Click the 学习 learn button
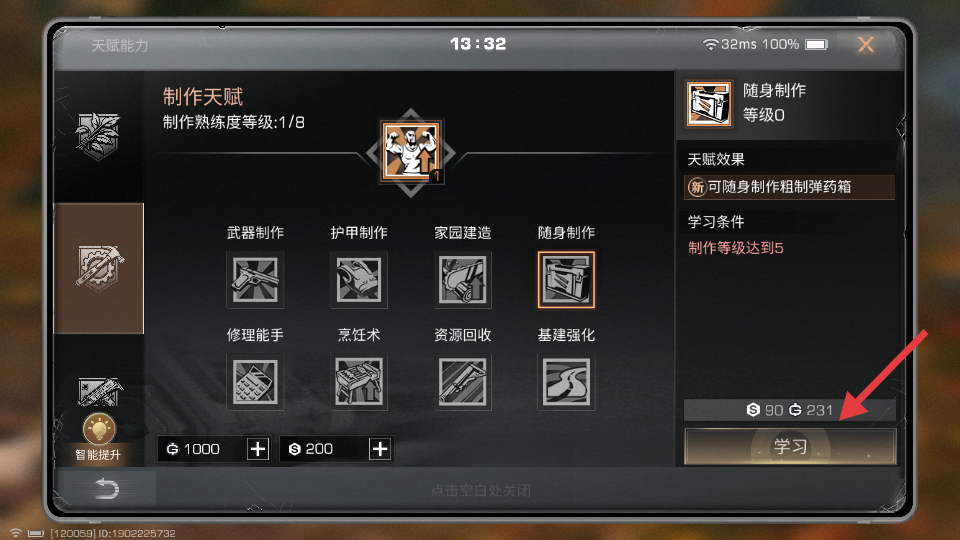The width and height of the screenshot is (960, 540). 790,446
